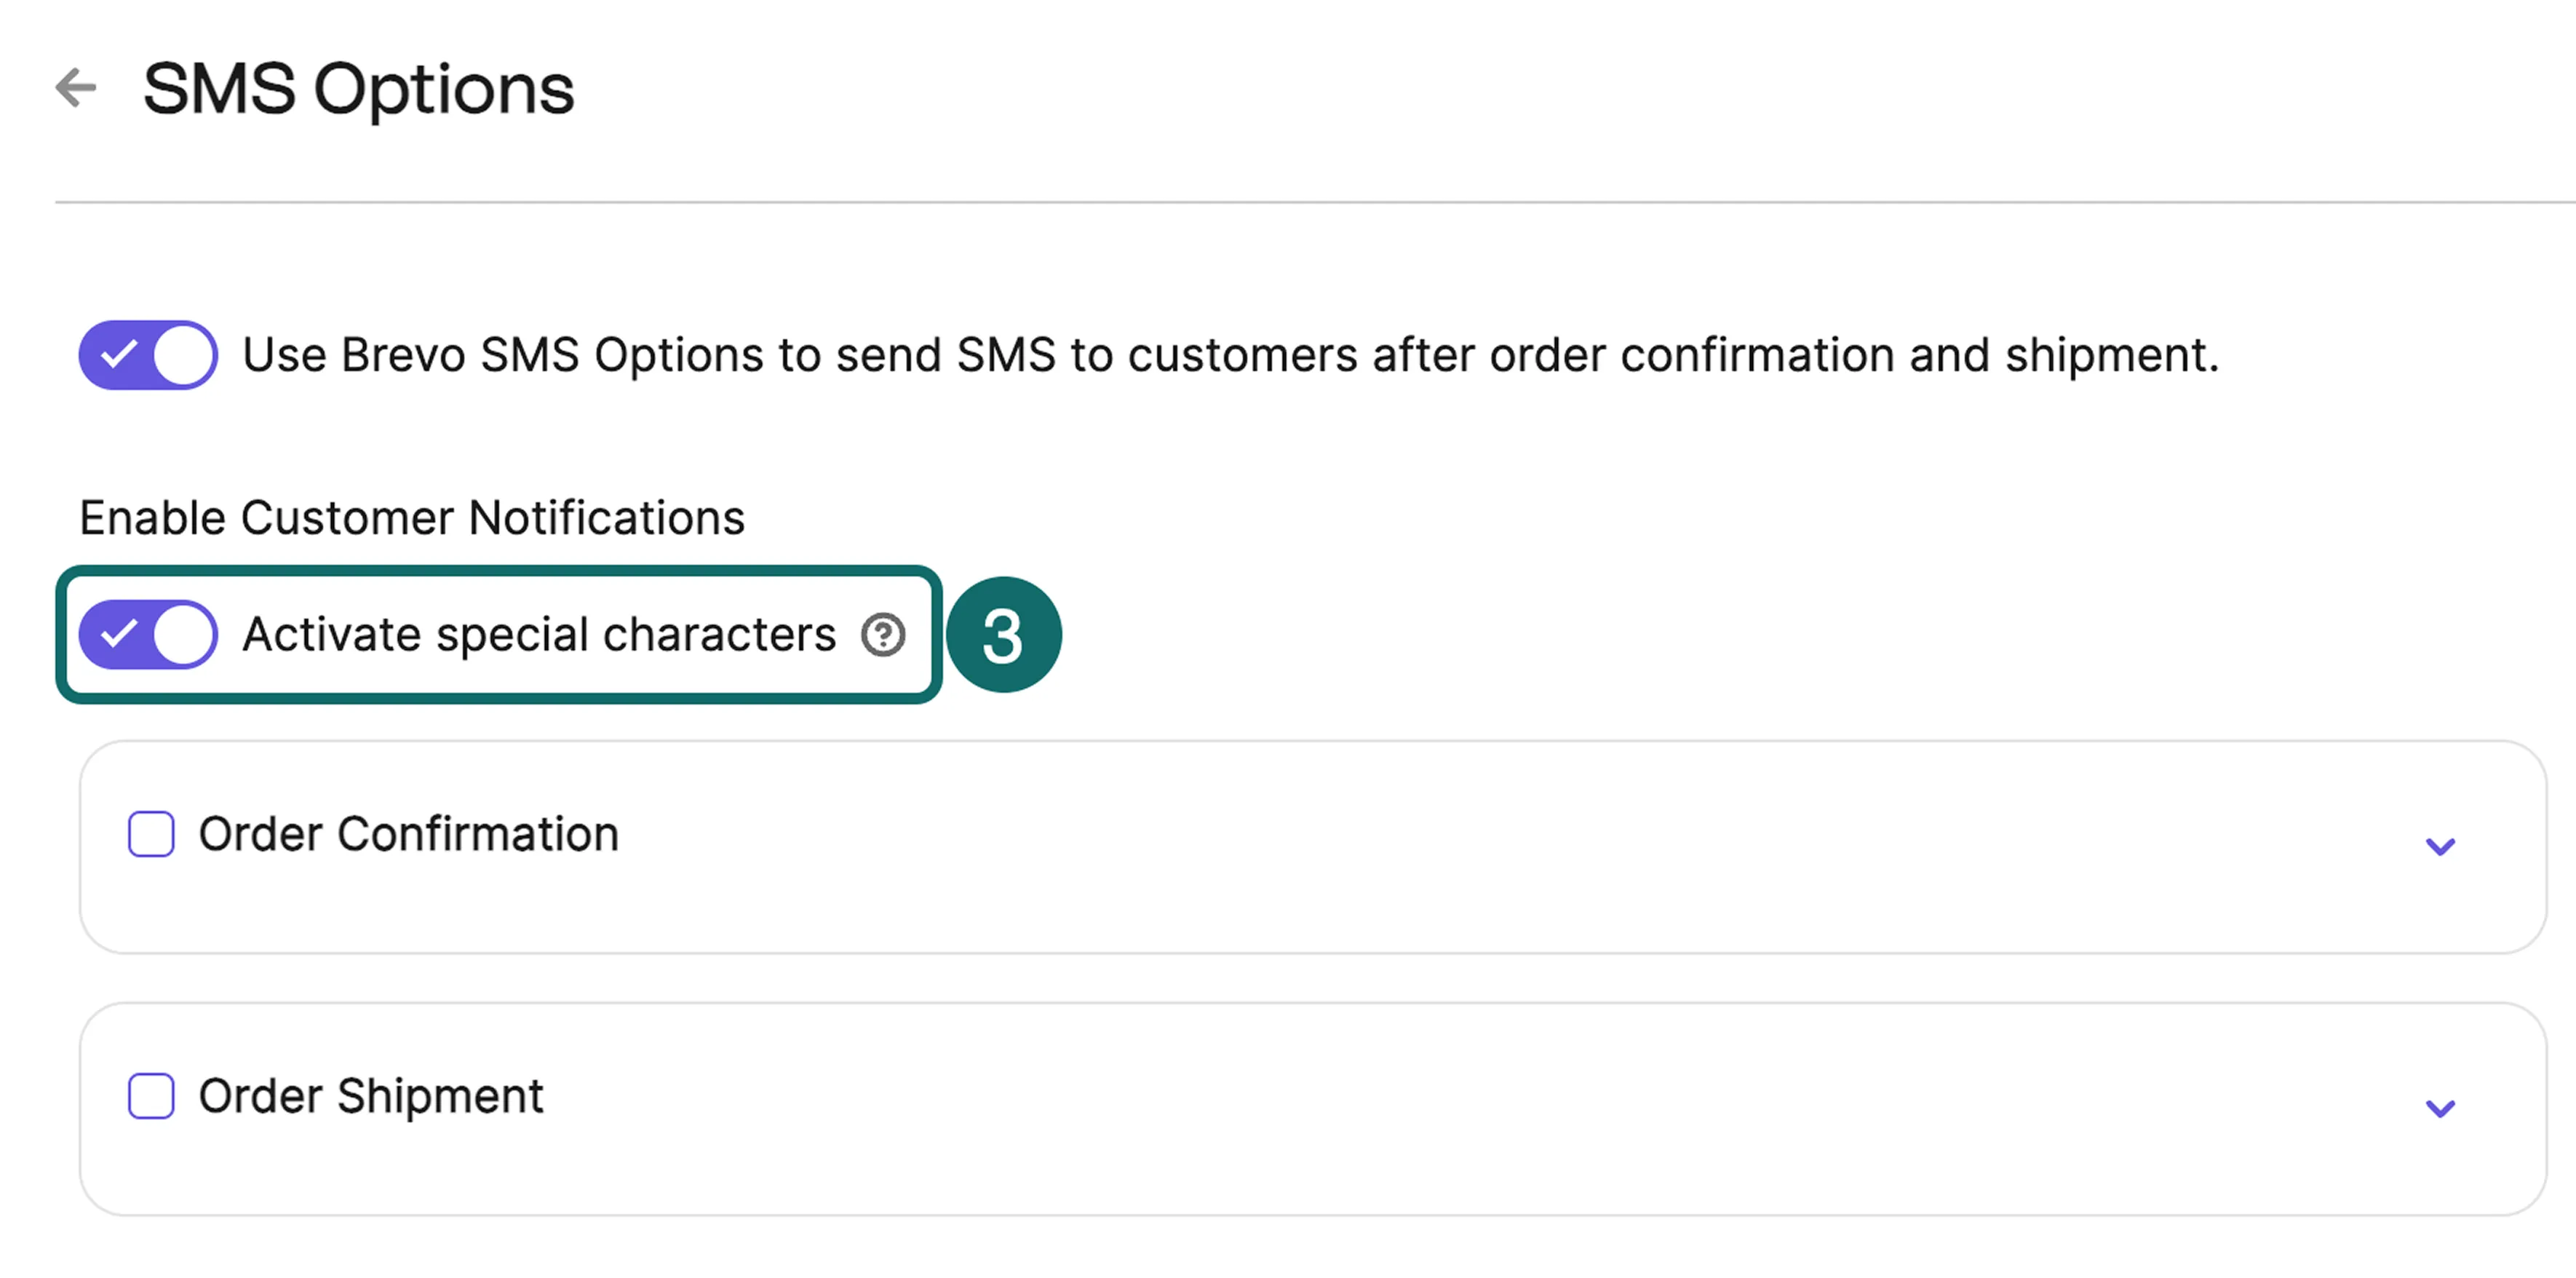Go back using the left arrow icon
Image resolution: width=2576 pixels, height=1278 pixels.
pyautogui.click(x=76, y=87)
